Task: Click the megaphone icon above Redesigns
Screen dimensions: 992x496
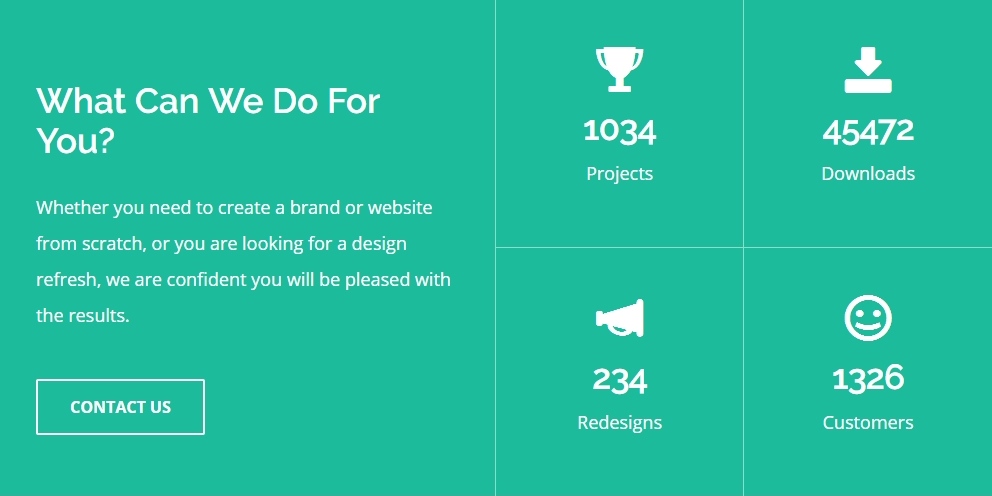Action: coord(619,318)
